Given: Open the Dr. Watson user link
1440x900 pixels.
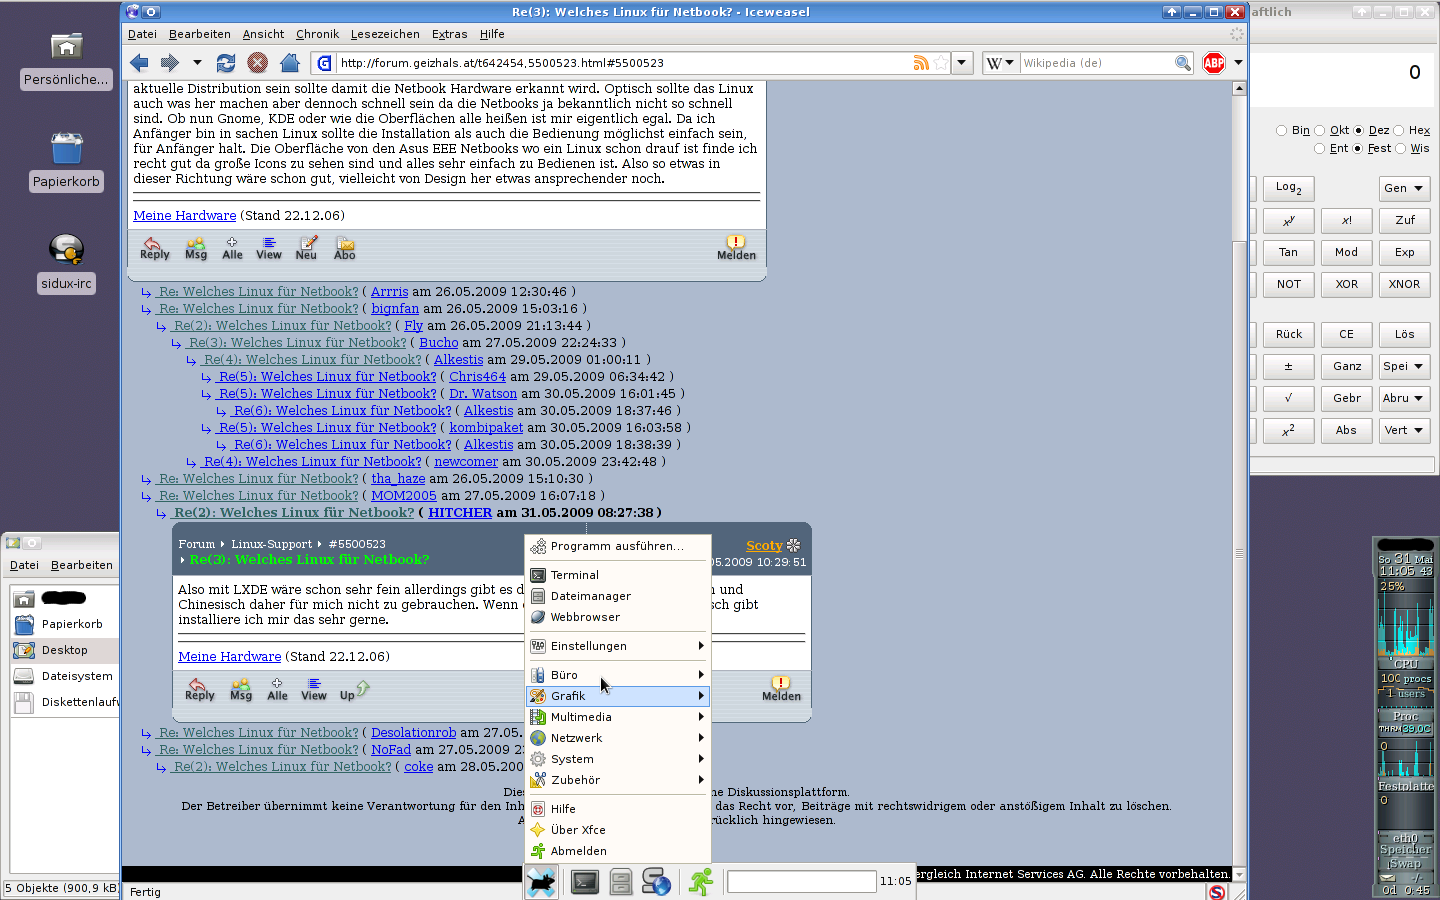Looking at the screenshot, I should (x=483, y=393).
